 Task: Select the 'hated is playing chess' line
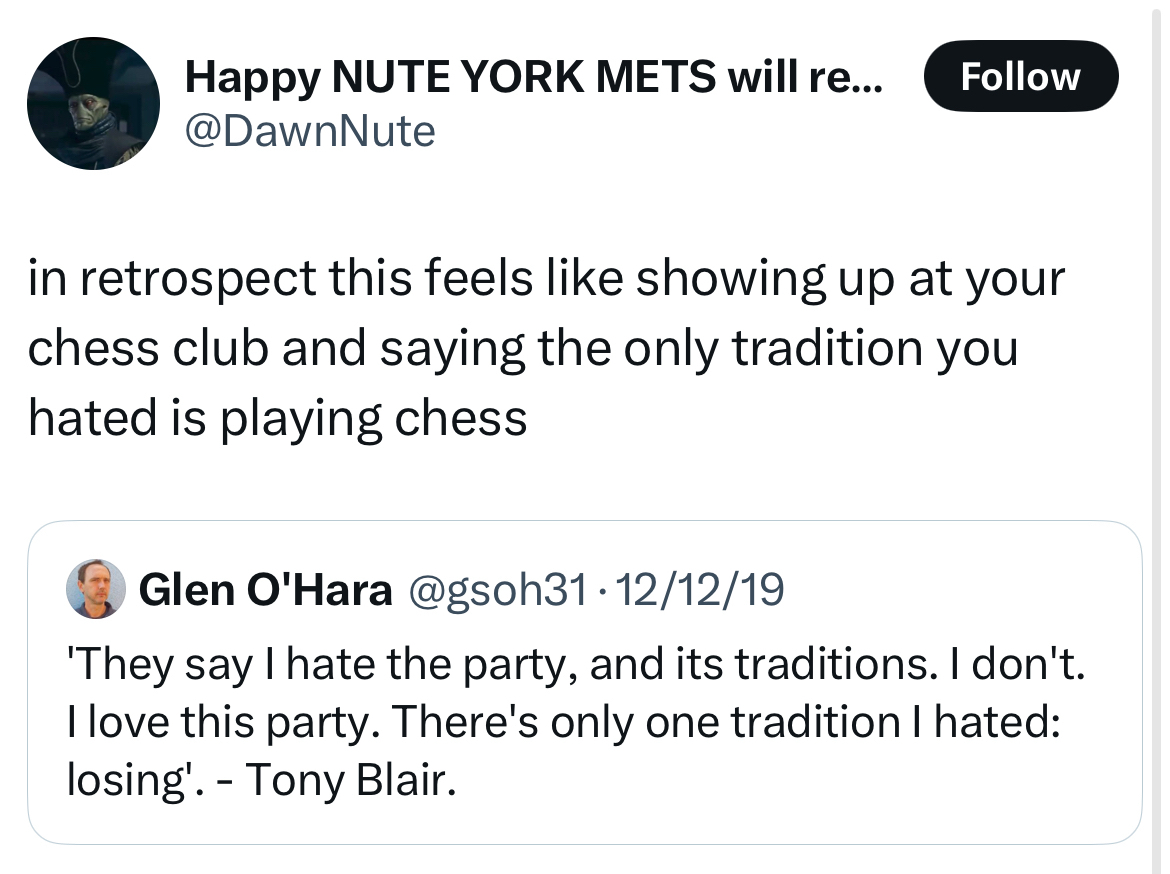pos(277,417)
